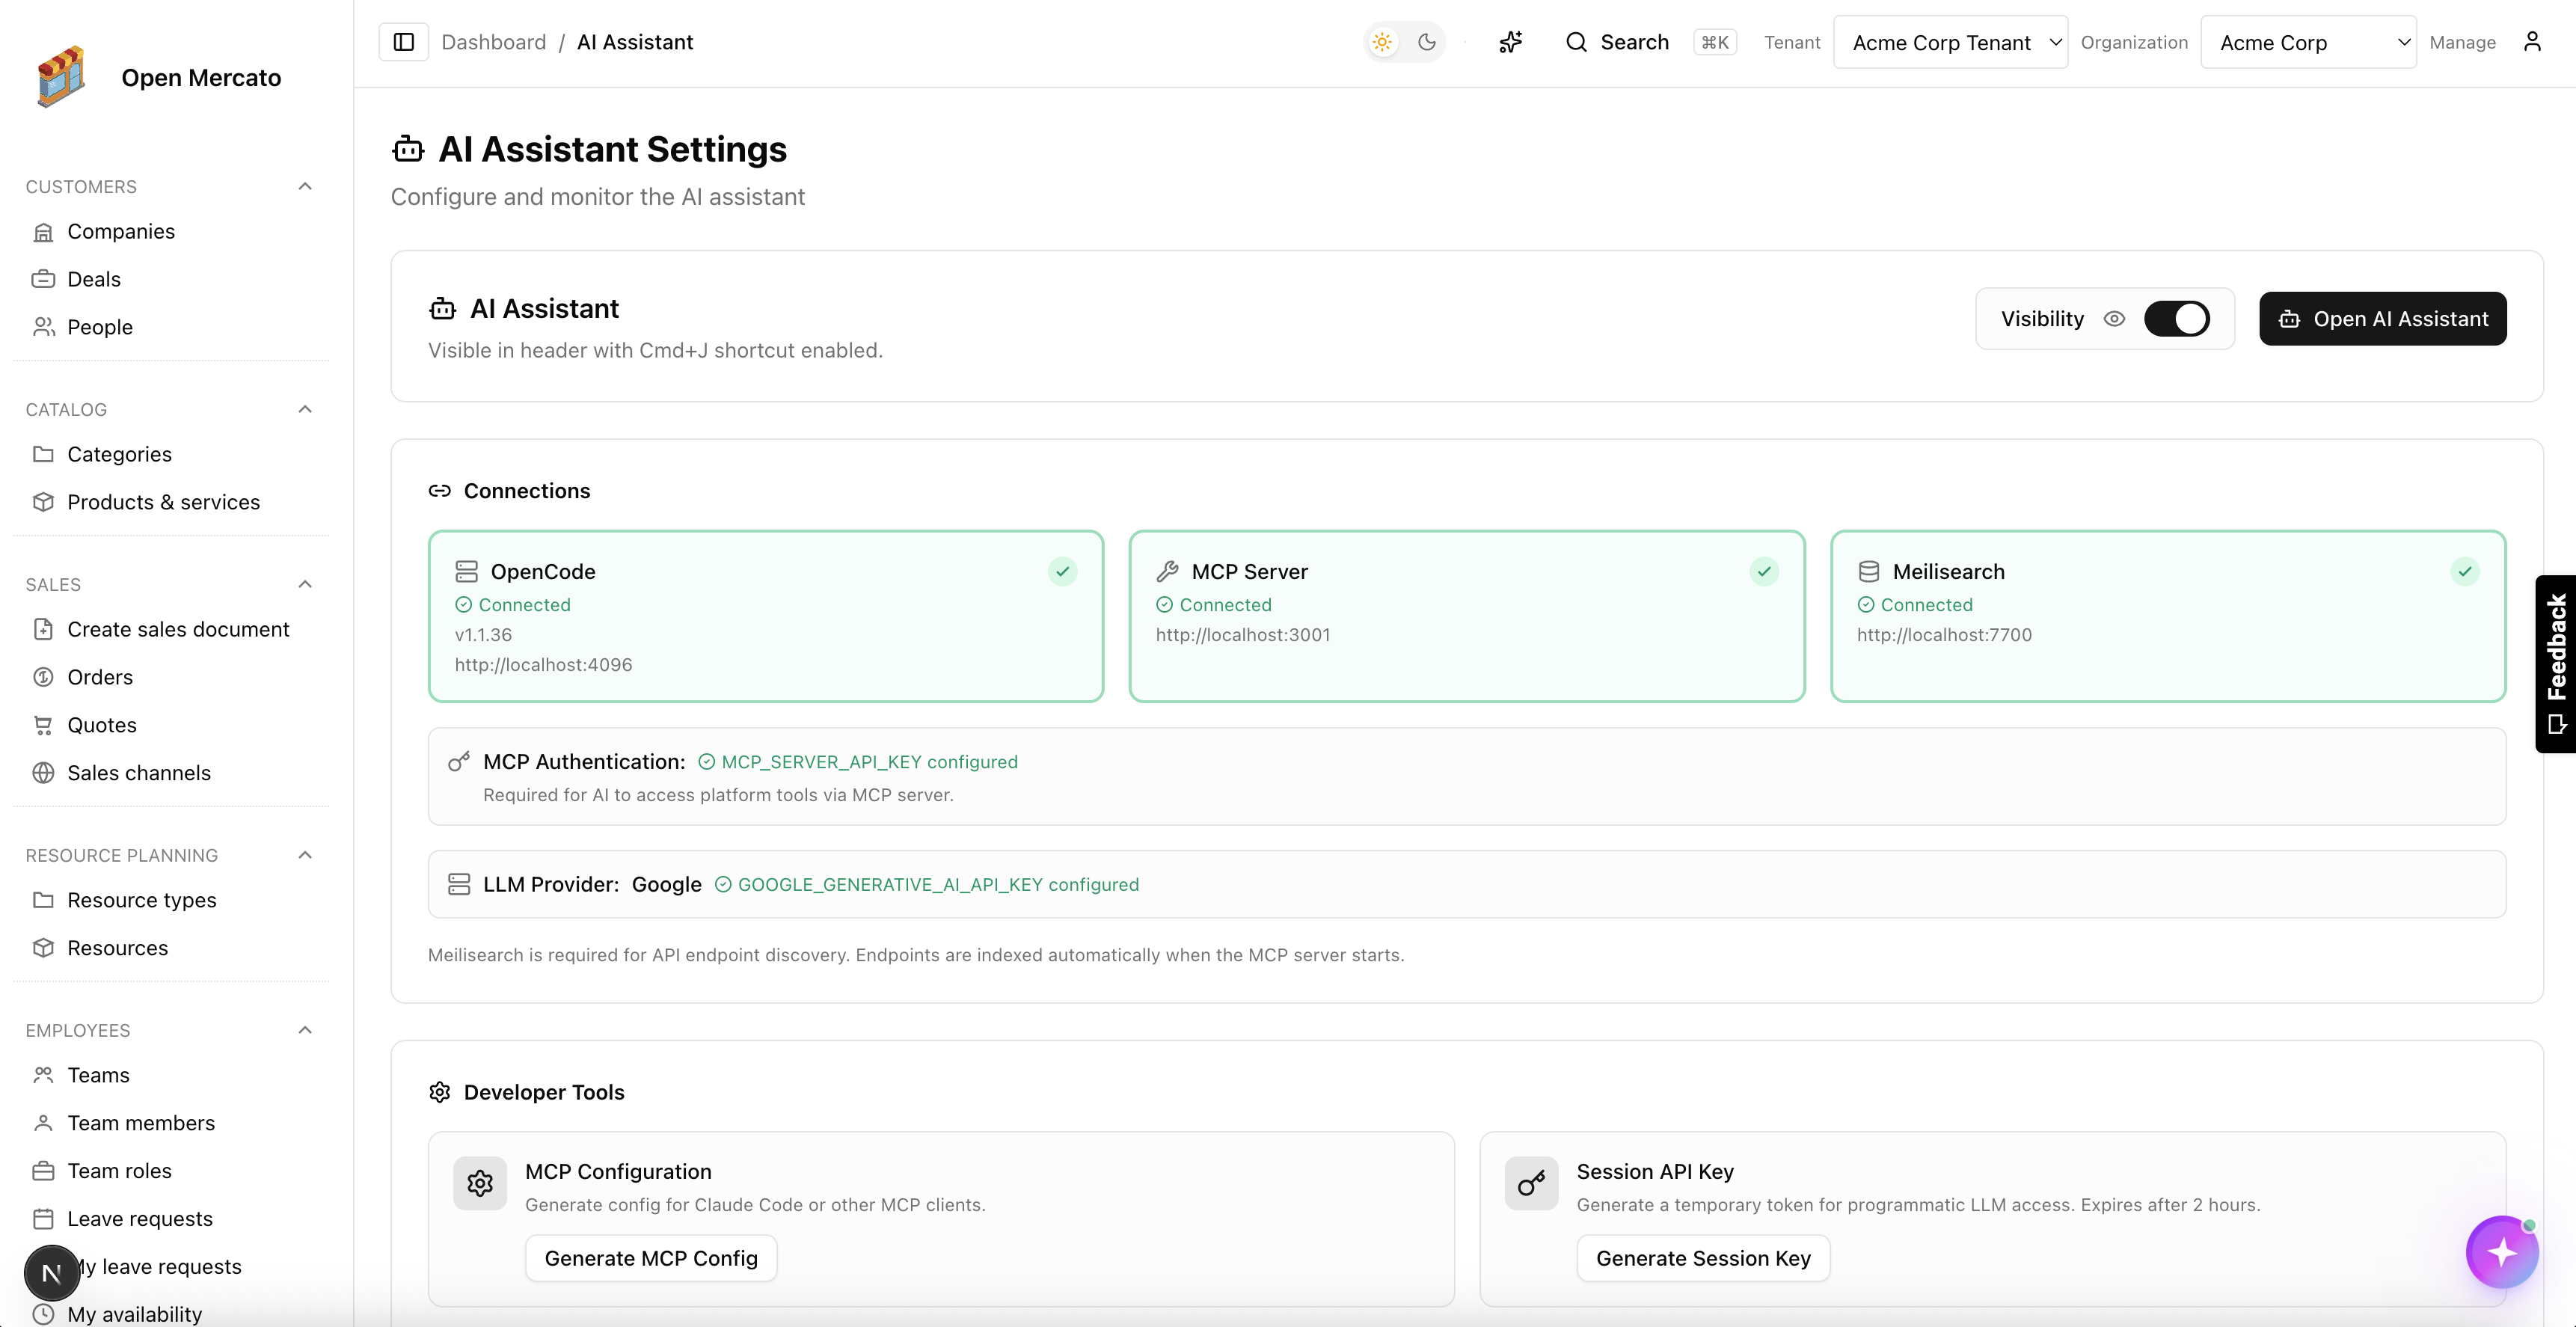Switch to dark mode with the moon icon
The height and width of the screenshot is (1327, 2576).
[x=1426, y=41]
